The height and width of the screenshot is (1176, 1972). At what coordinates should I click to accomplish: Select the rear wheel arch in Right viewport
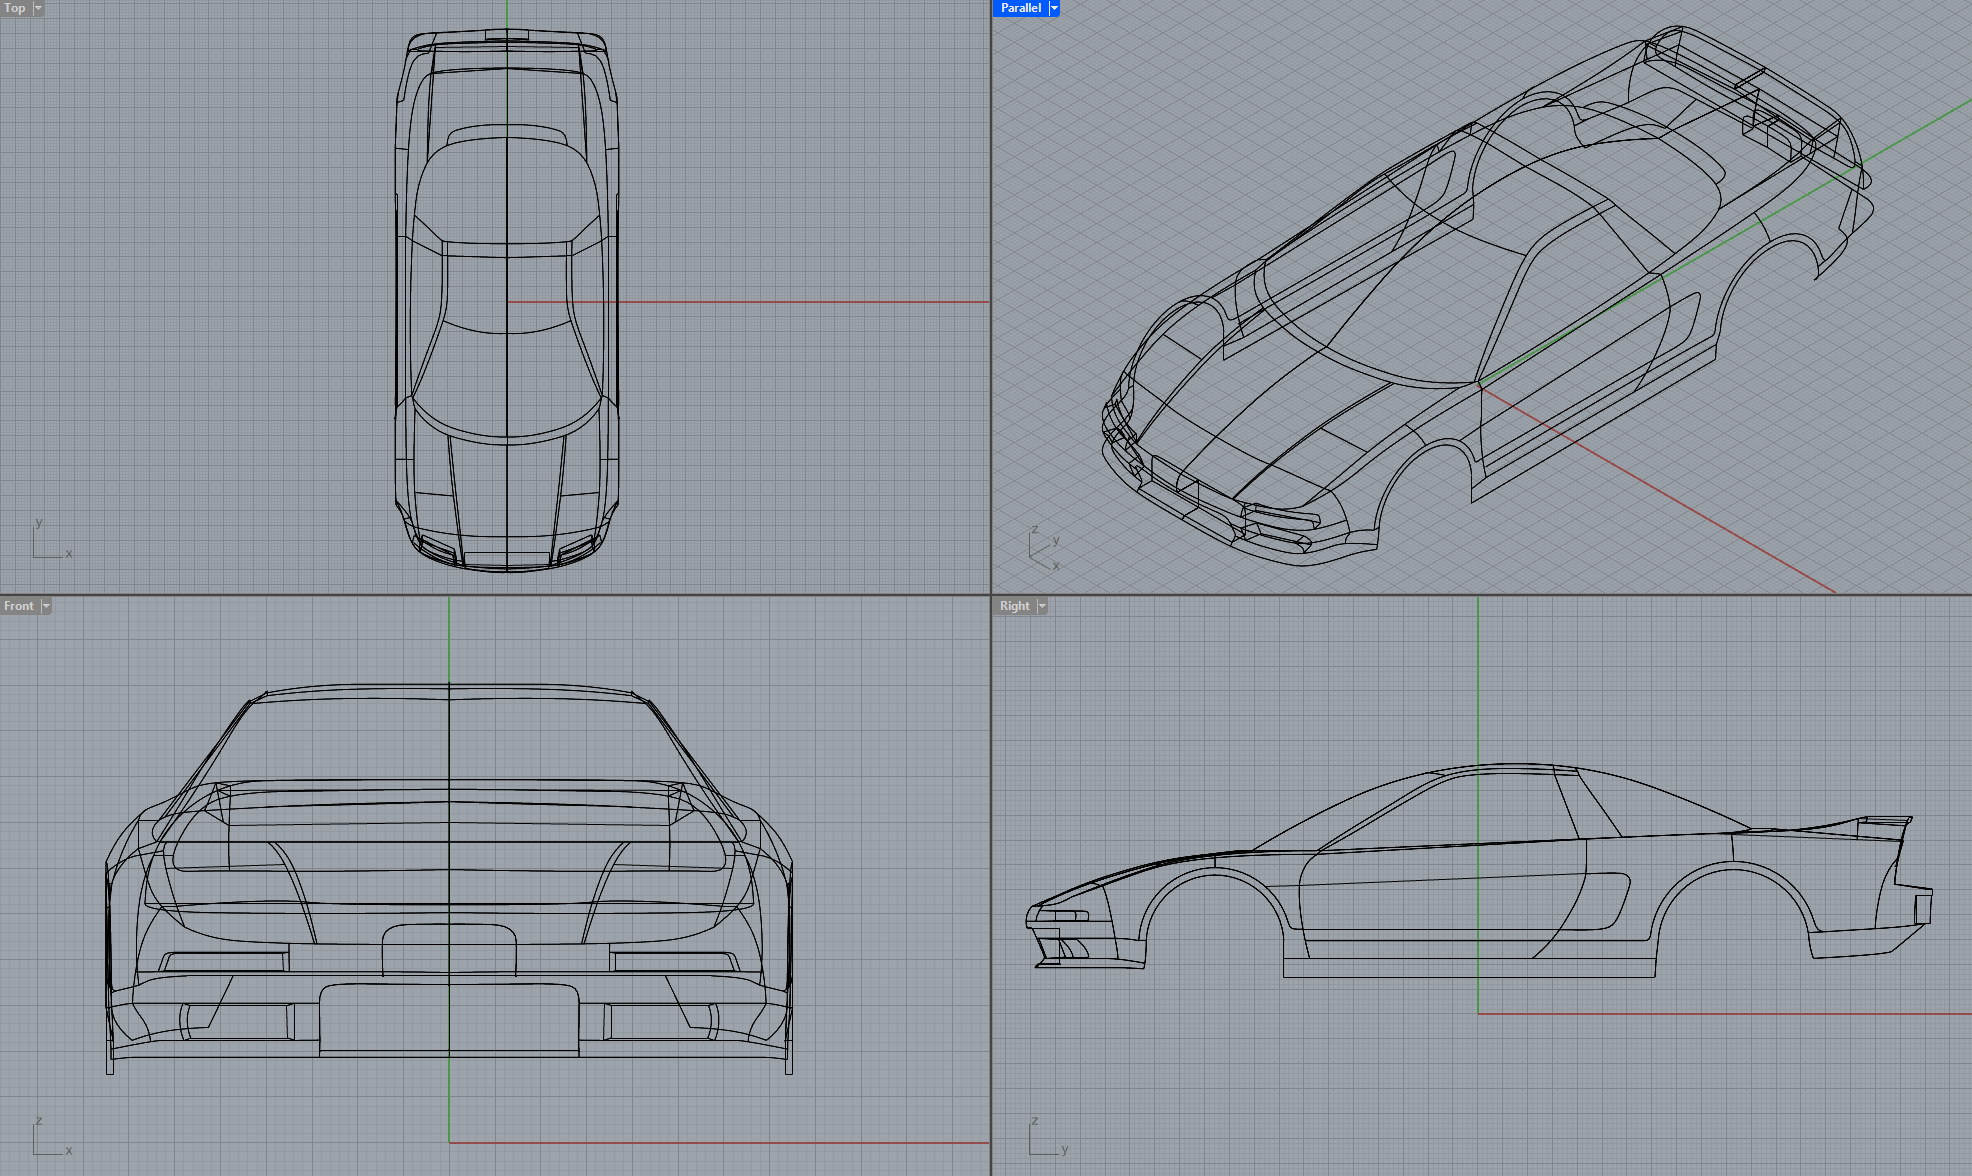pyautogui.click(x=1733, y=867)
